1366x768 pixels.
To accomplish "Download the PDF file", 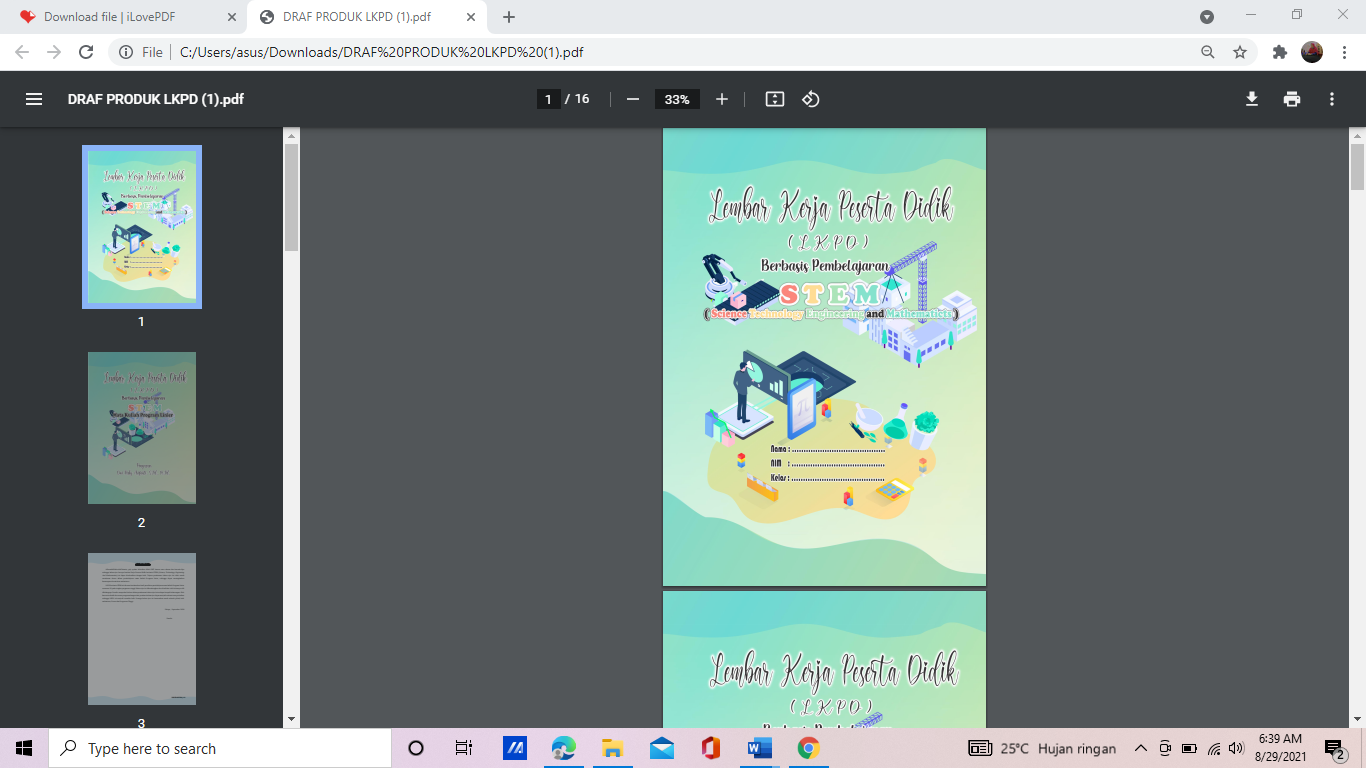I will tap(1251, 99).
